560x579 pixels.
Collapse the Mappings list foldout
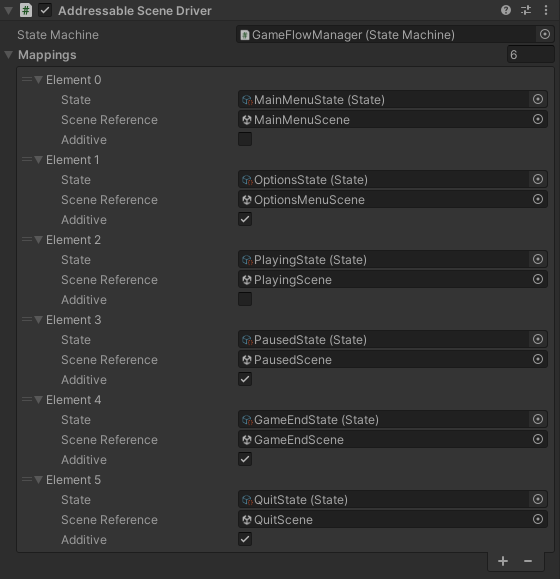coord(8,55)
